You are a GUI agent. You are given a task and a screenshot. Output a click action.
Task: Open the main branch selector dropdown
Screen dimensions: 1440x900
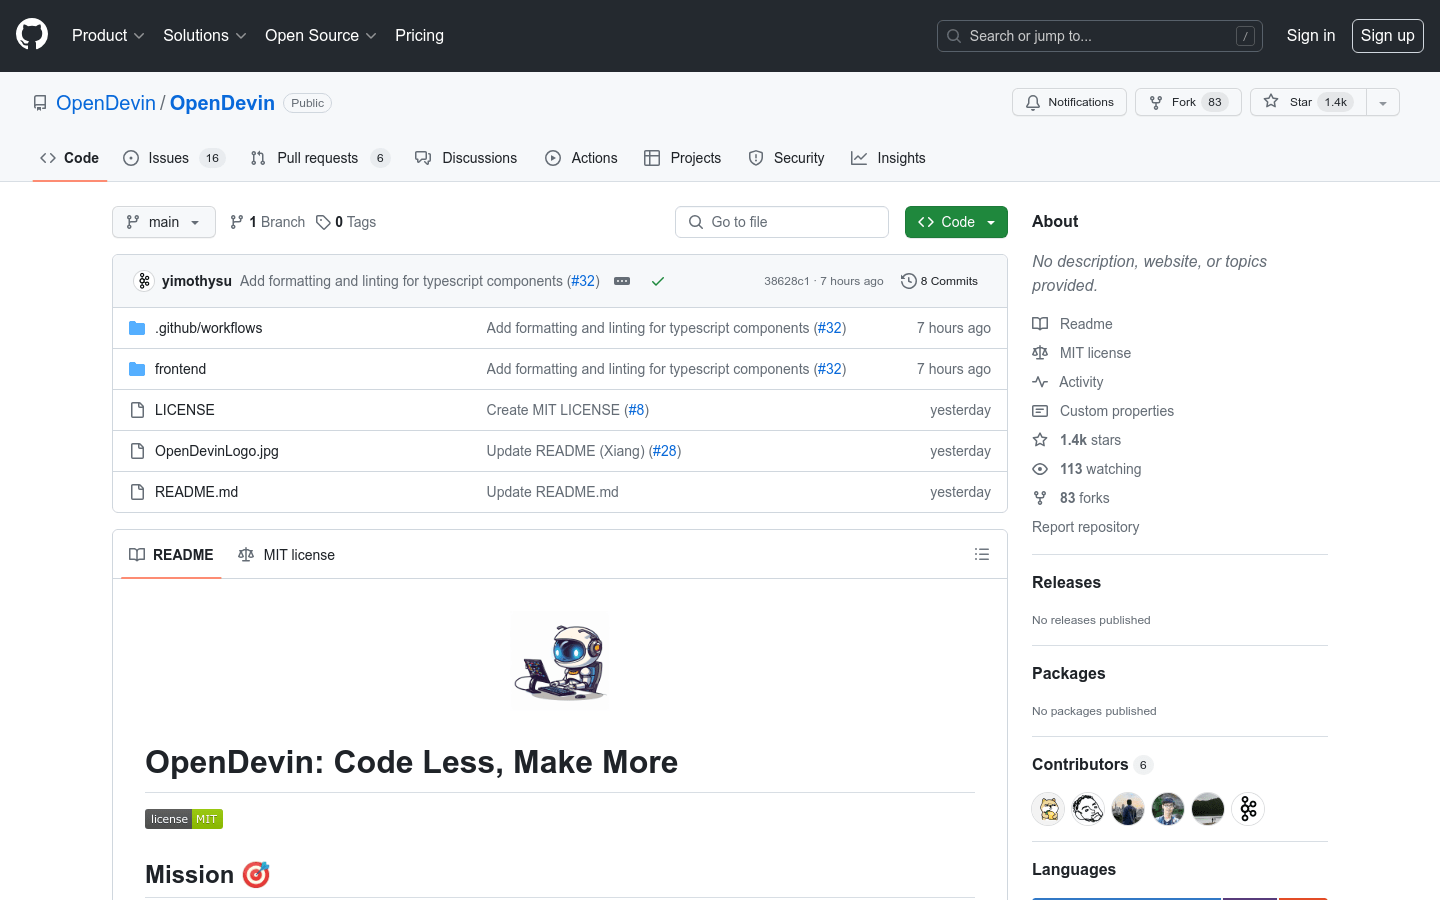(164, 222)
